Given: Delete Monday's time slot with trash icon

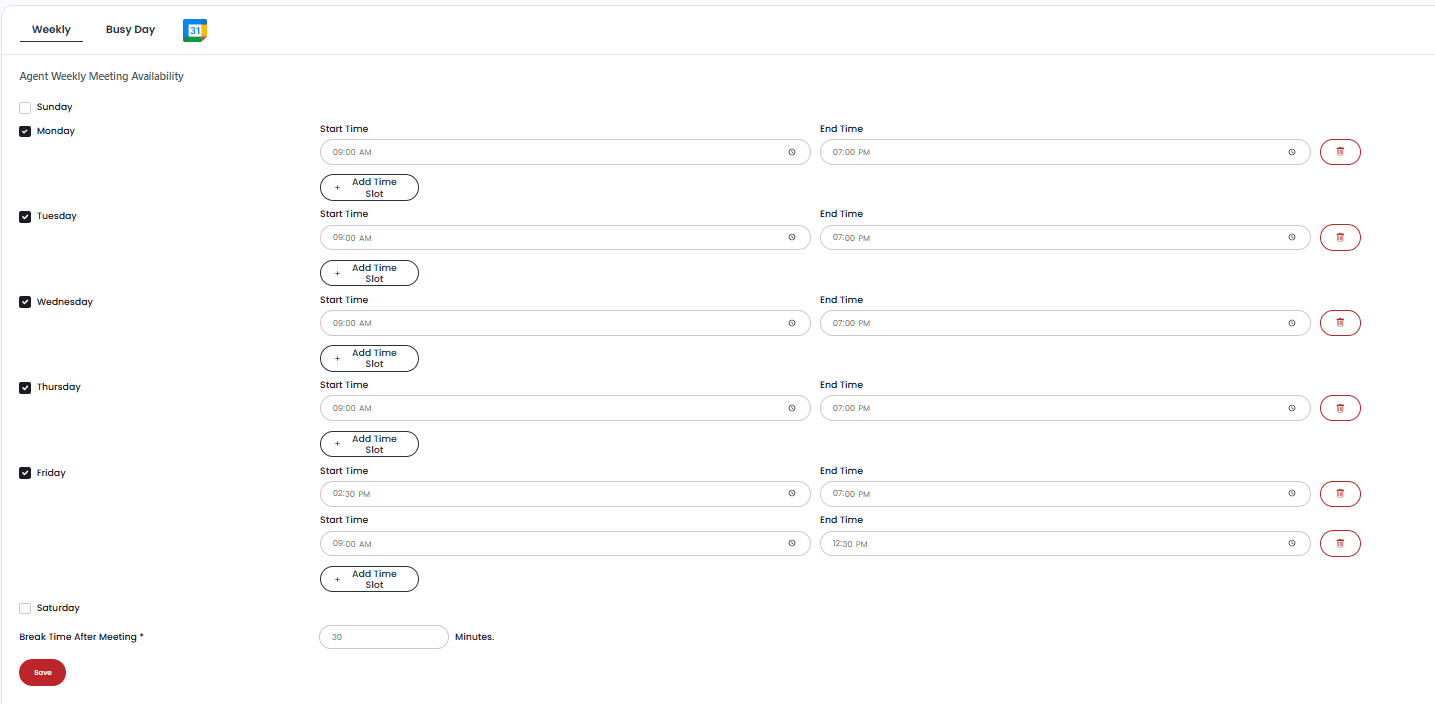Looking at the screenshot, I should point(1340,152).
